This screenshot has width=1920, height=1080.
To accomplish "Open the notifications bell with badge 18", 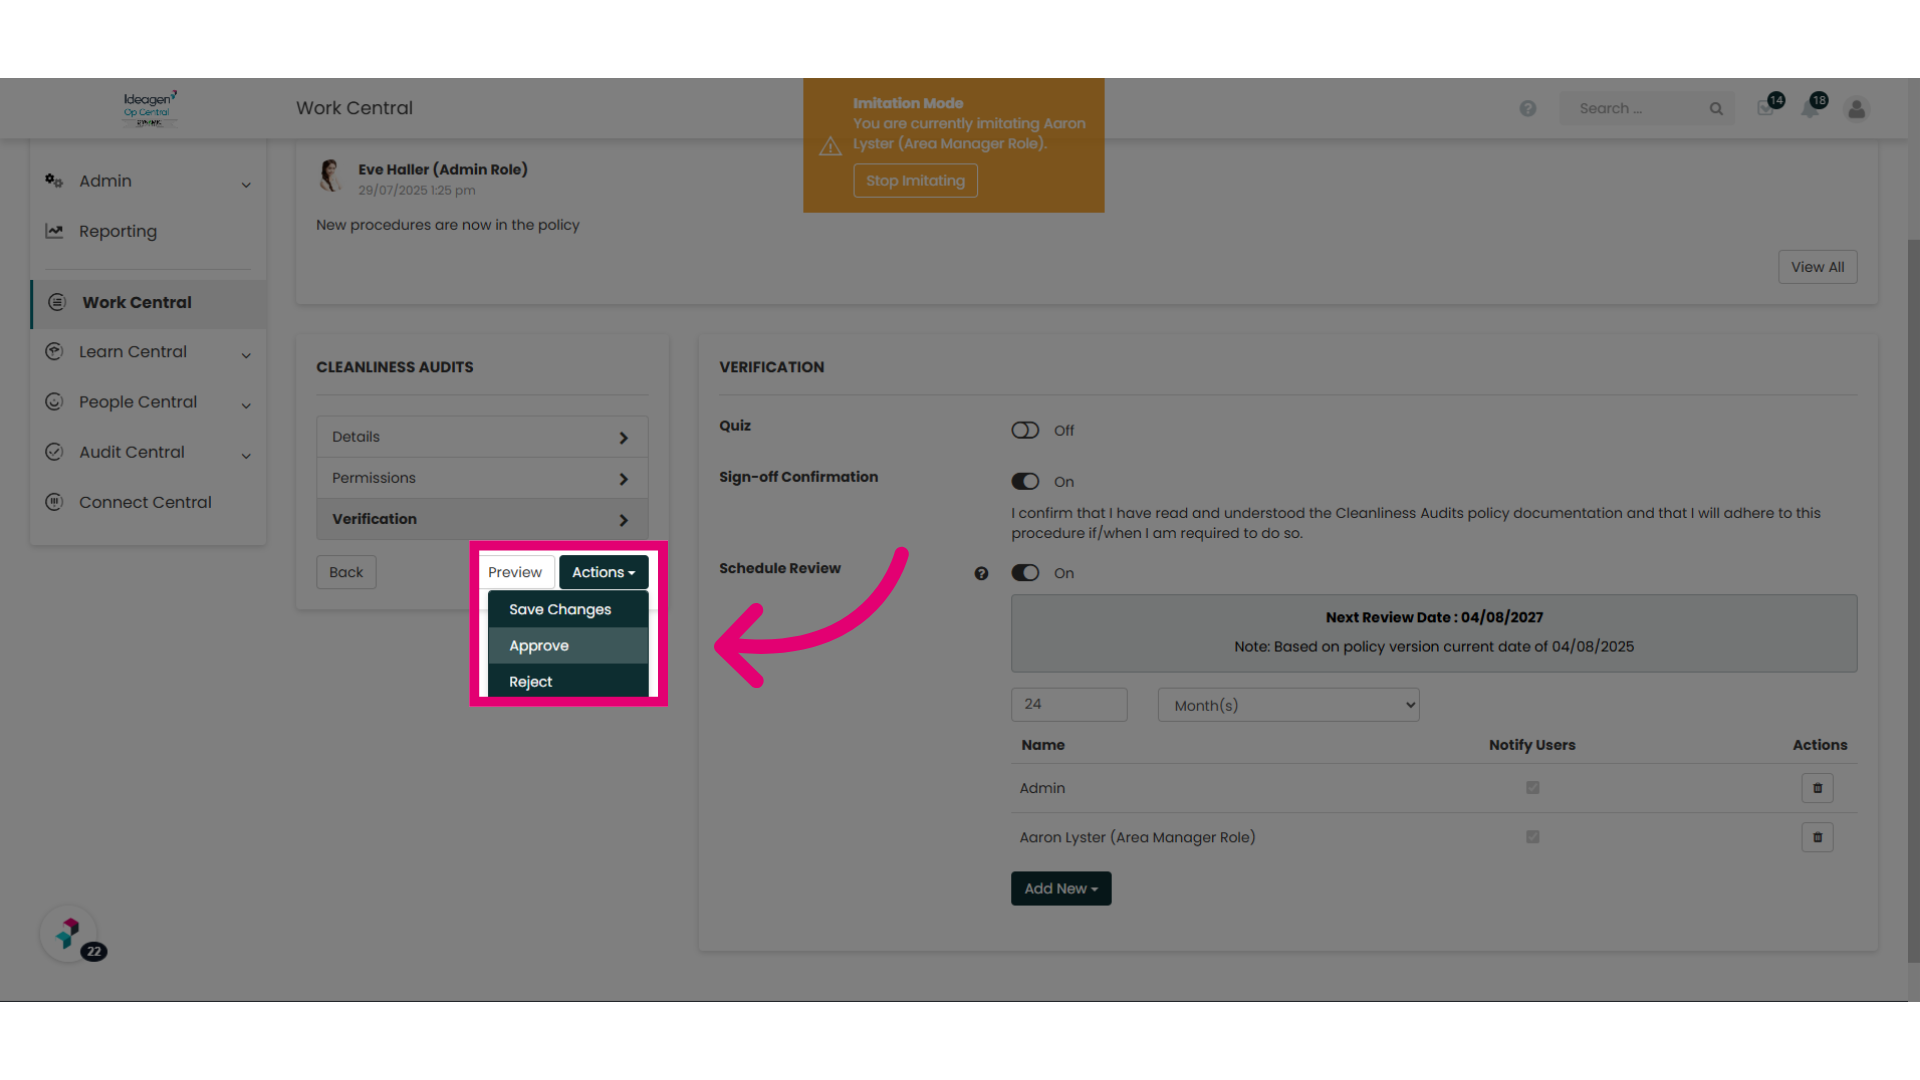I will coord(1811,107).
